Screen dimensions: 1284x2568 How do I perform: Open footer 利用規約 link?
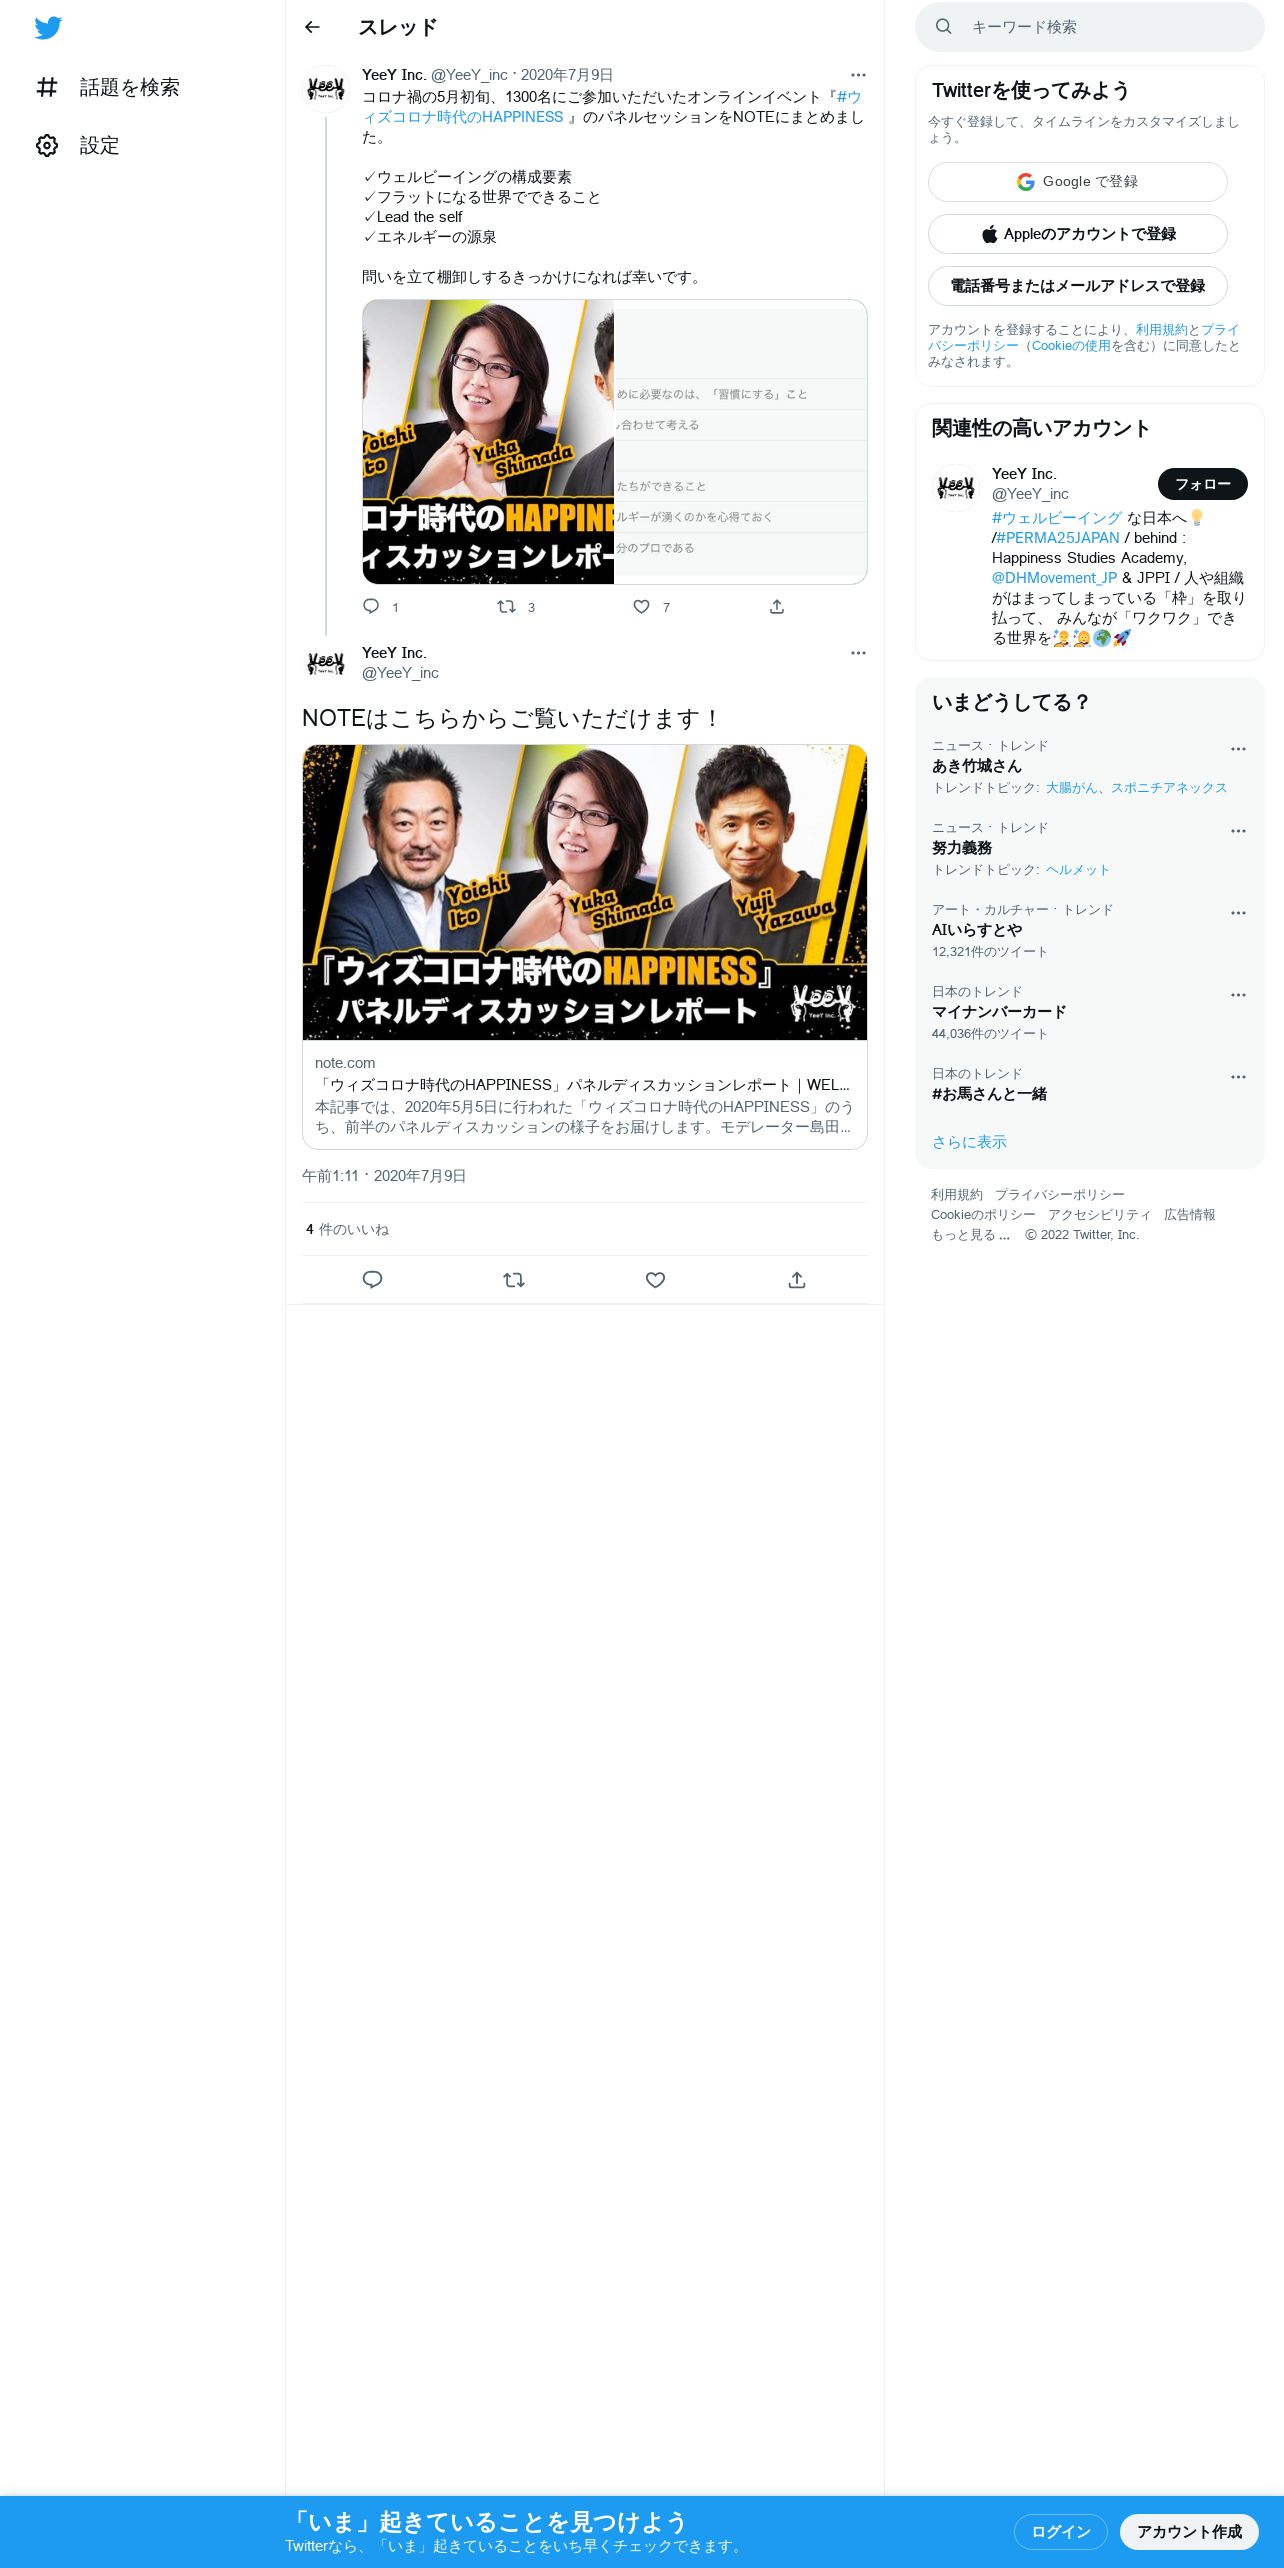click(957, 1195)
